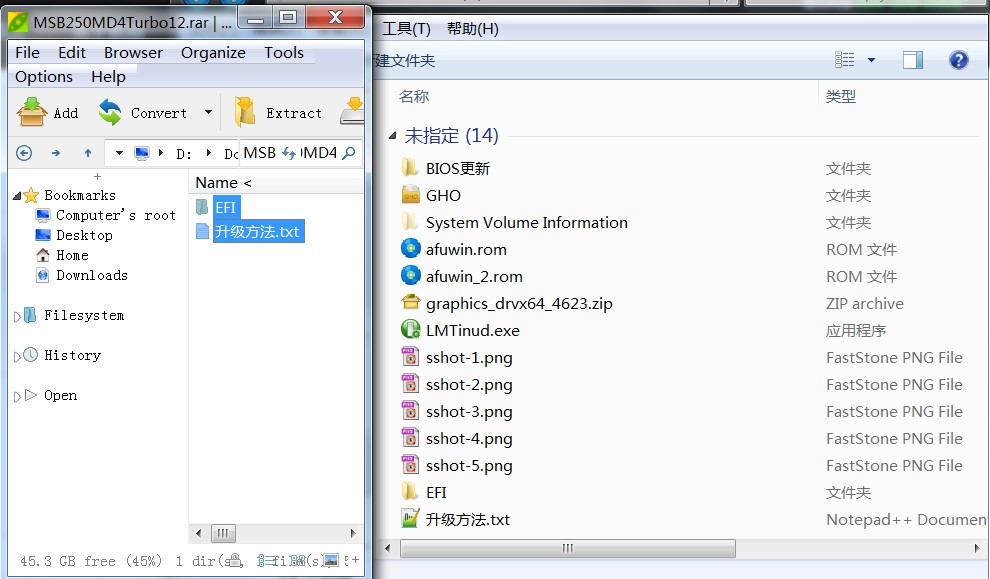Go back with the circled arrow
This screenshot has width=990, height=579.
point(24,153)
